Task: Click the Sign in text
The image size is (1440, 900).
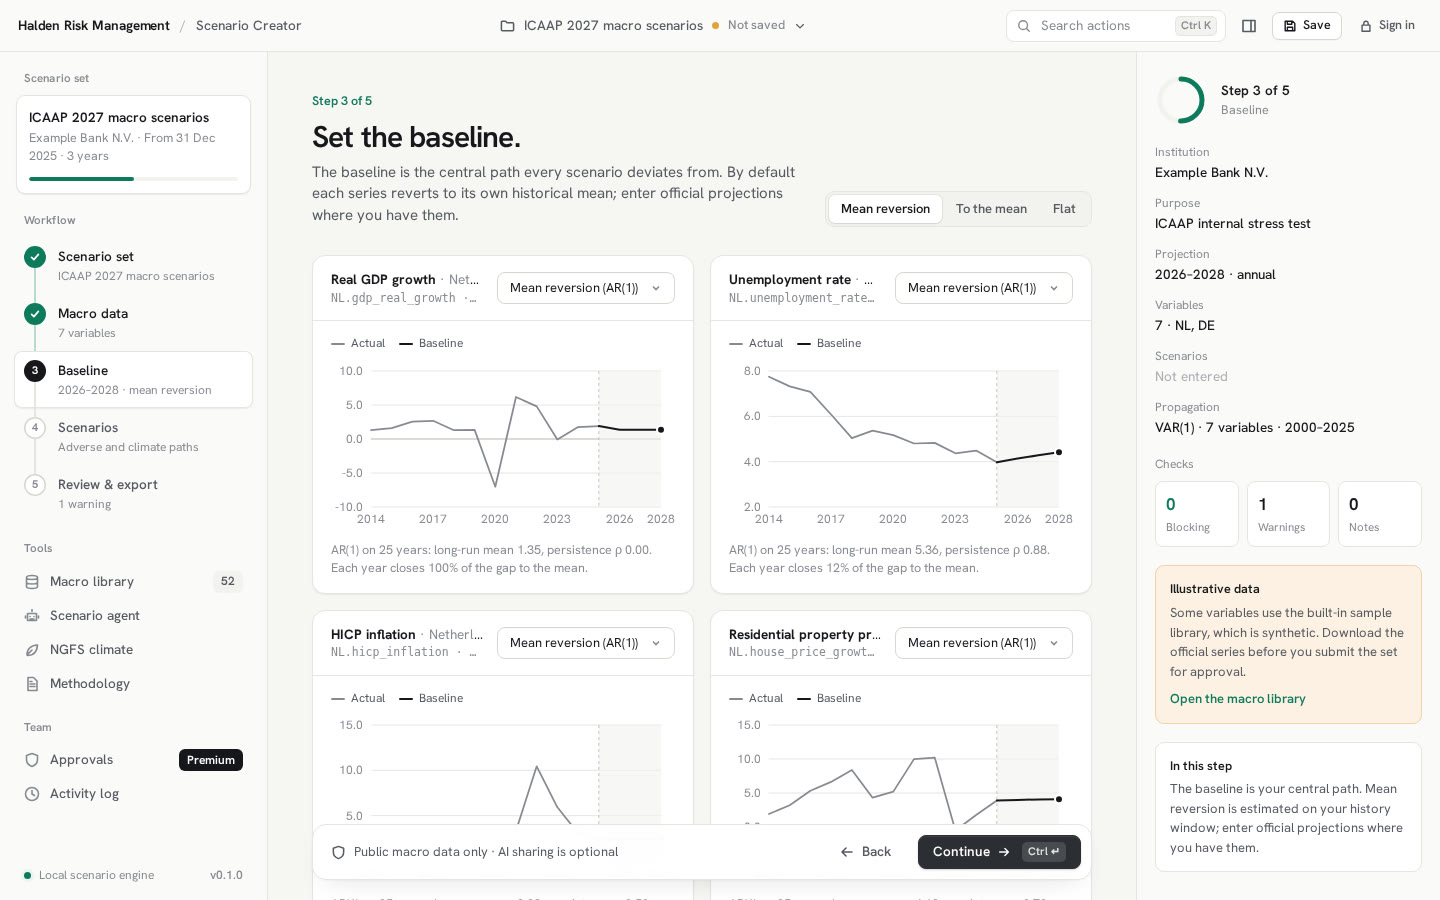Action: pyautogui.click(x=1396, y=26)
